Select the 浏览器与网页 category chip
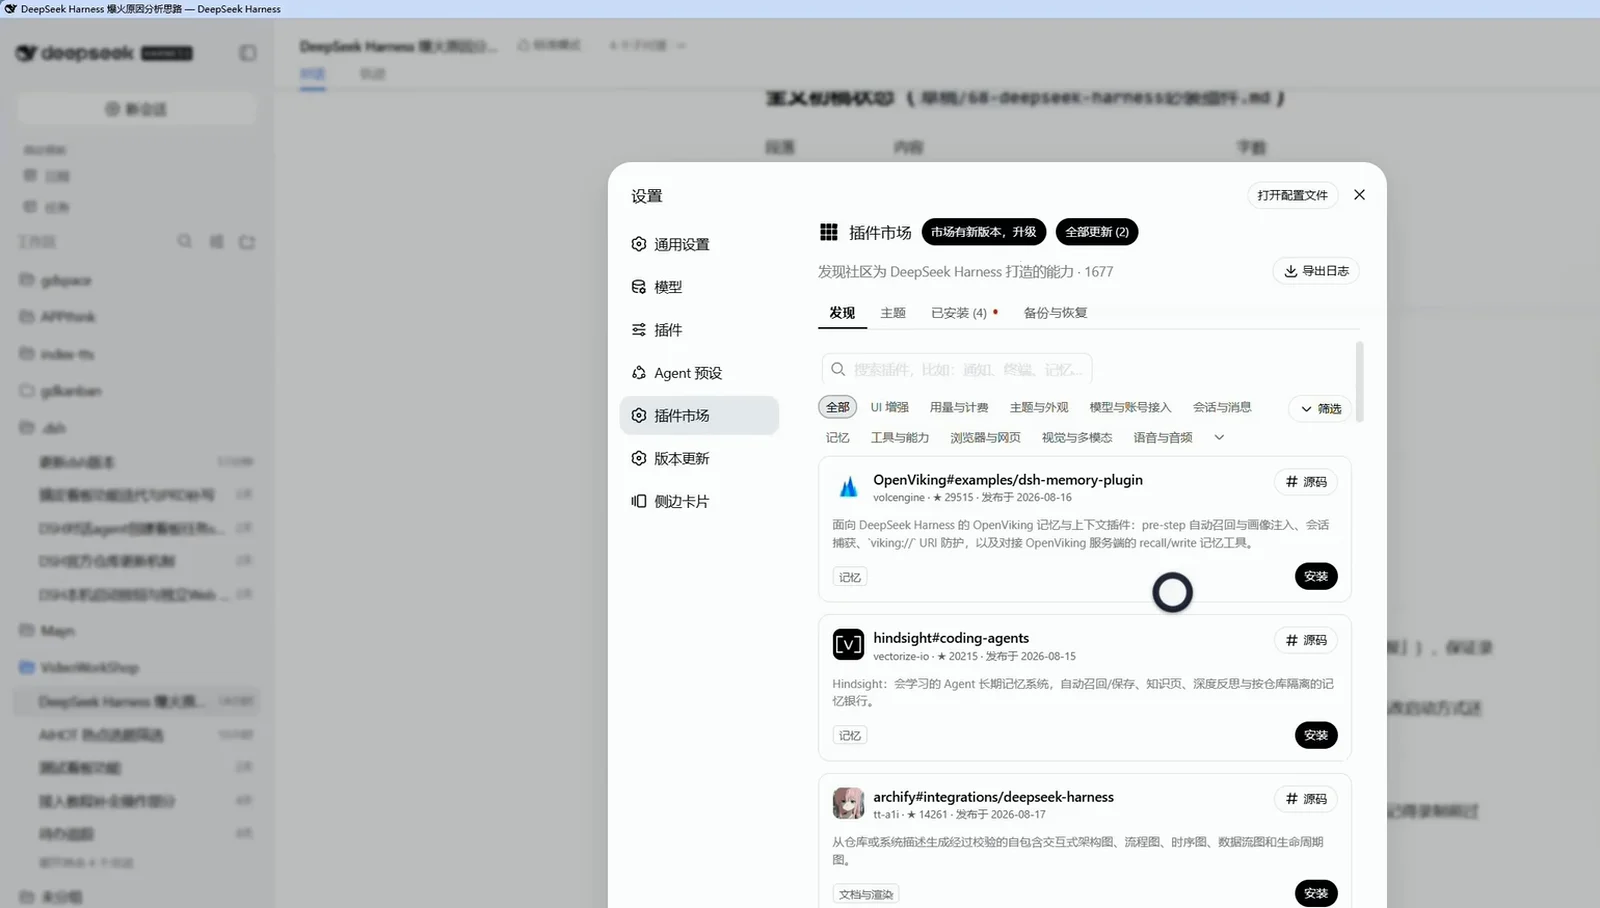Viewport: 1600px width, 908px height. pyautogui.click(x=985, y=438)
